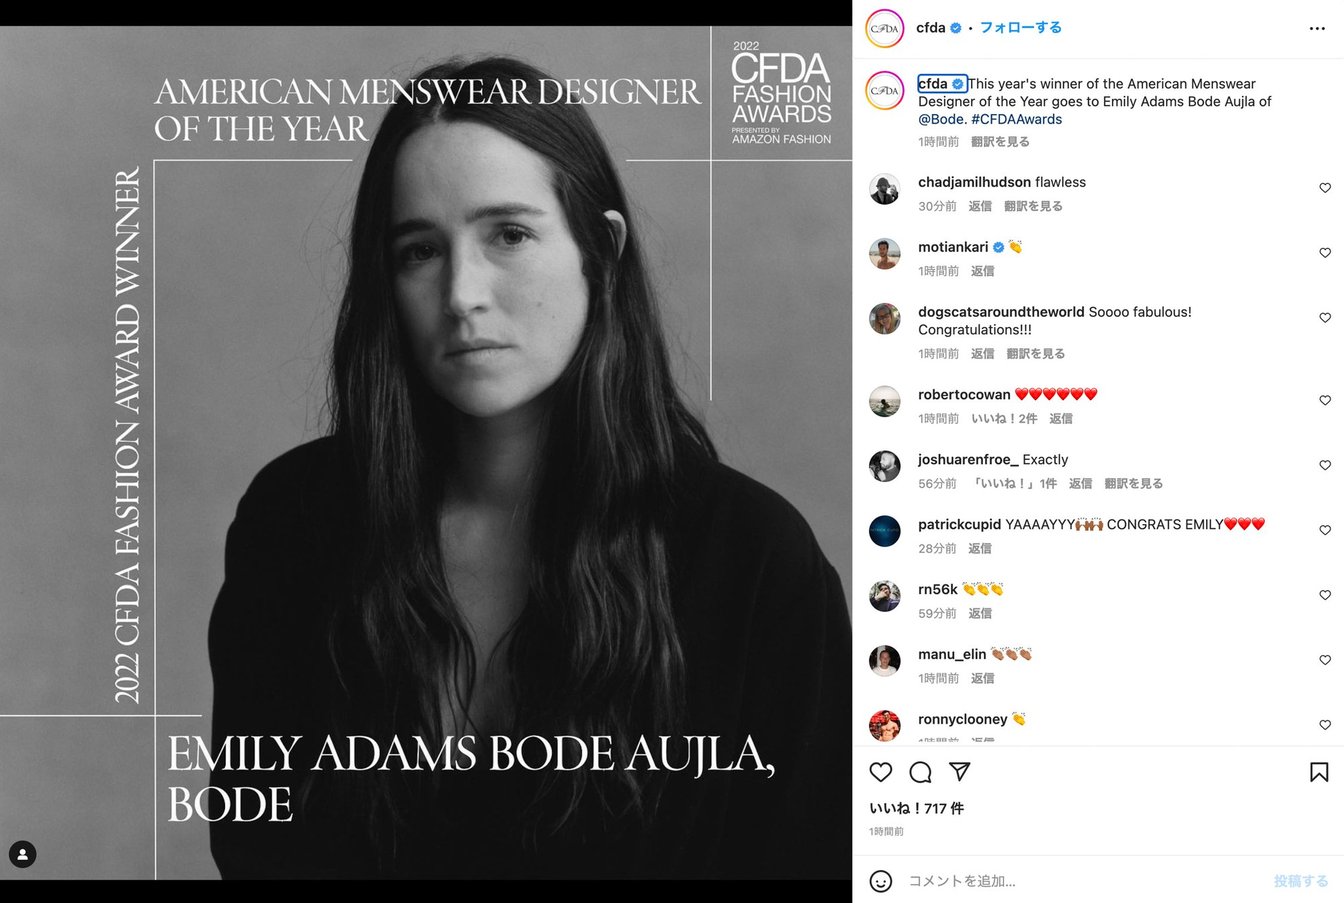The image size is (1344, 903).
Task: Open dogscatsaroundtheworld's profile
Action: coord(1001,312)
